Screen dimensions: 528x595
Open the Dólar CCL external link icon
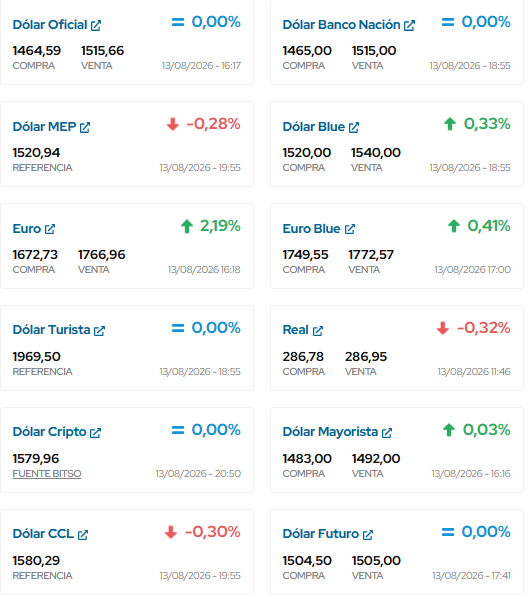[x=83, y=535]
